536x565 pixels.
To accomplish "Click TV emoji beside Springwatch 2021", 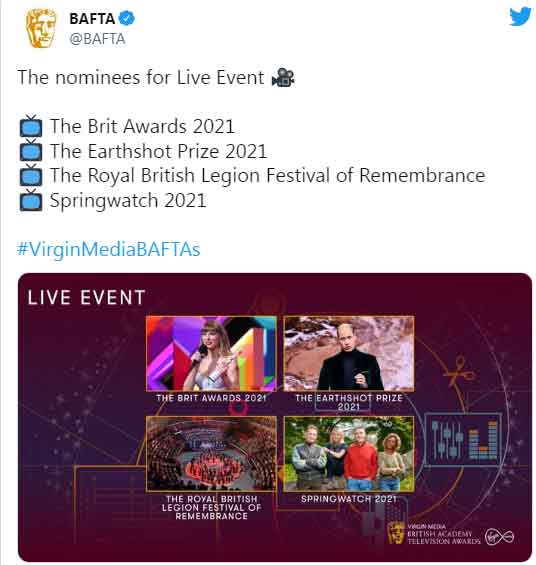I will pyautogui.click(x=31, y=200).
